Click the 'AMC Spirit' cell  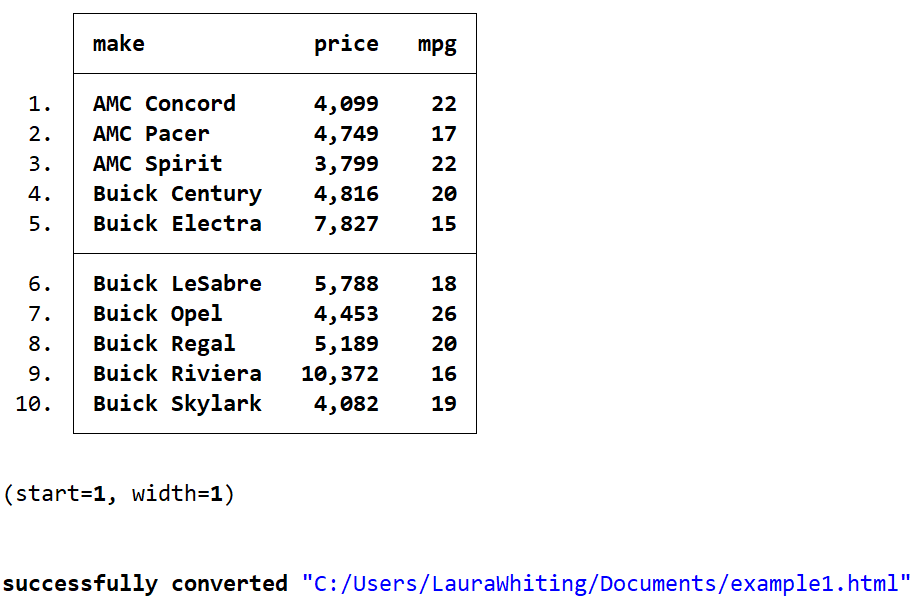[157, 164]
